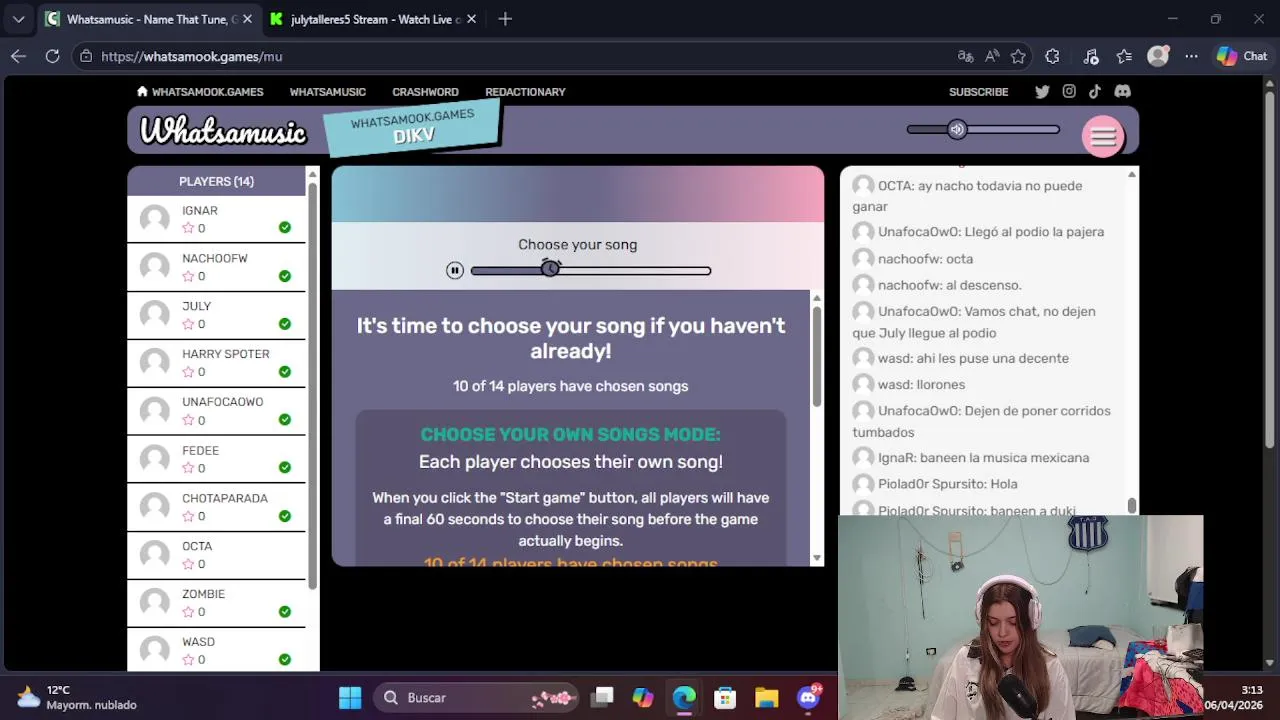Image resolution: width=1280 pixels, height=720 pixels.
Task: Open browser settings three-dots menu
Action: (1191, 56)
